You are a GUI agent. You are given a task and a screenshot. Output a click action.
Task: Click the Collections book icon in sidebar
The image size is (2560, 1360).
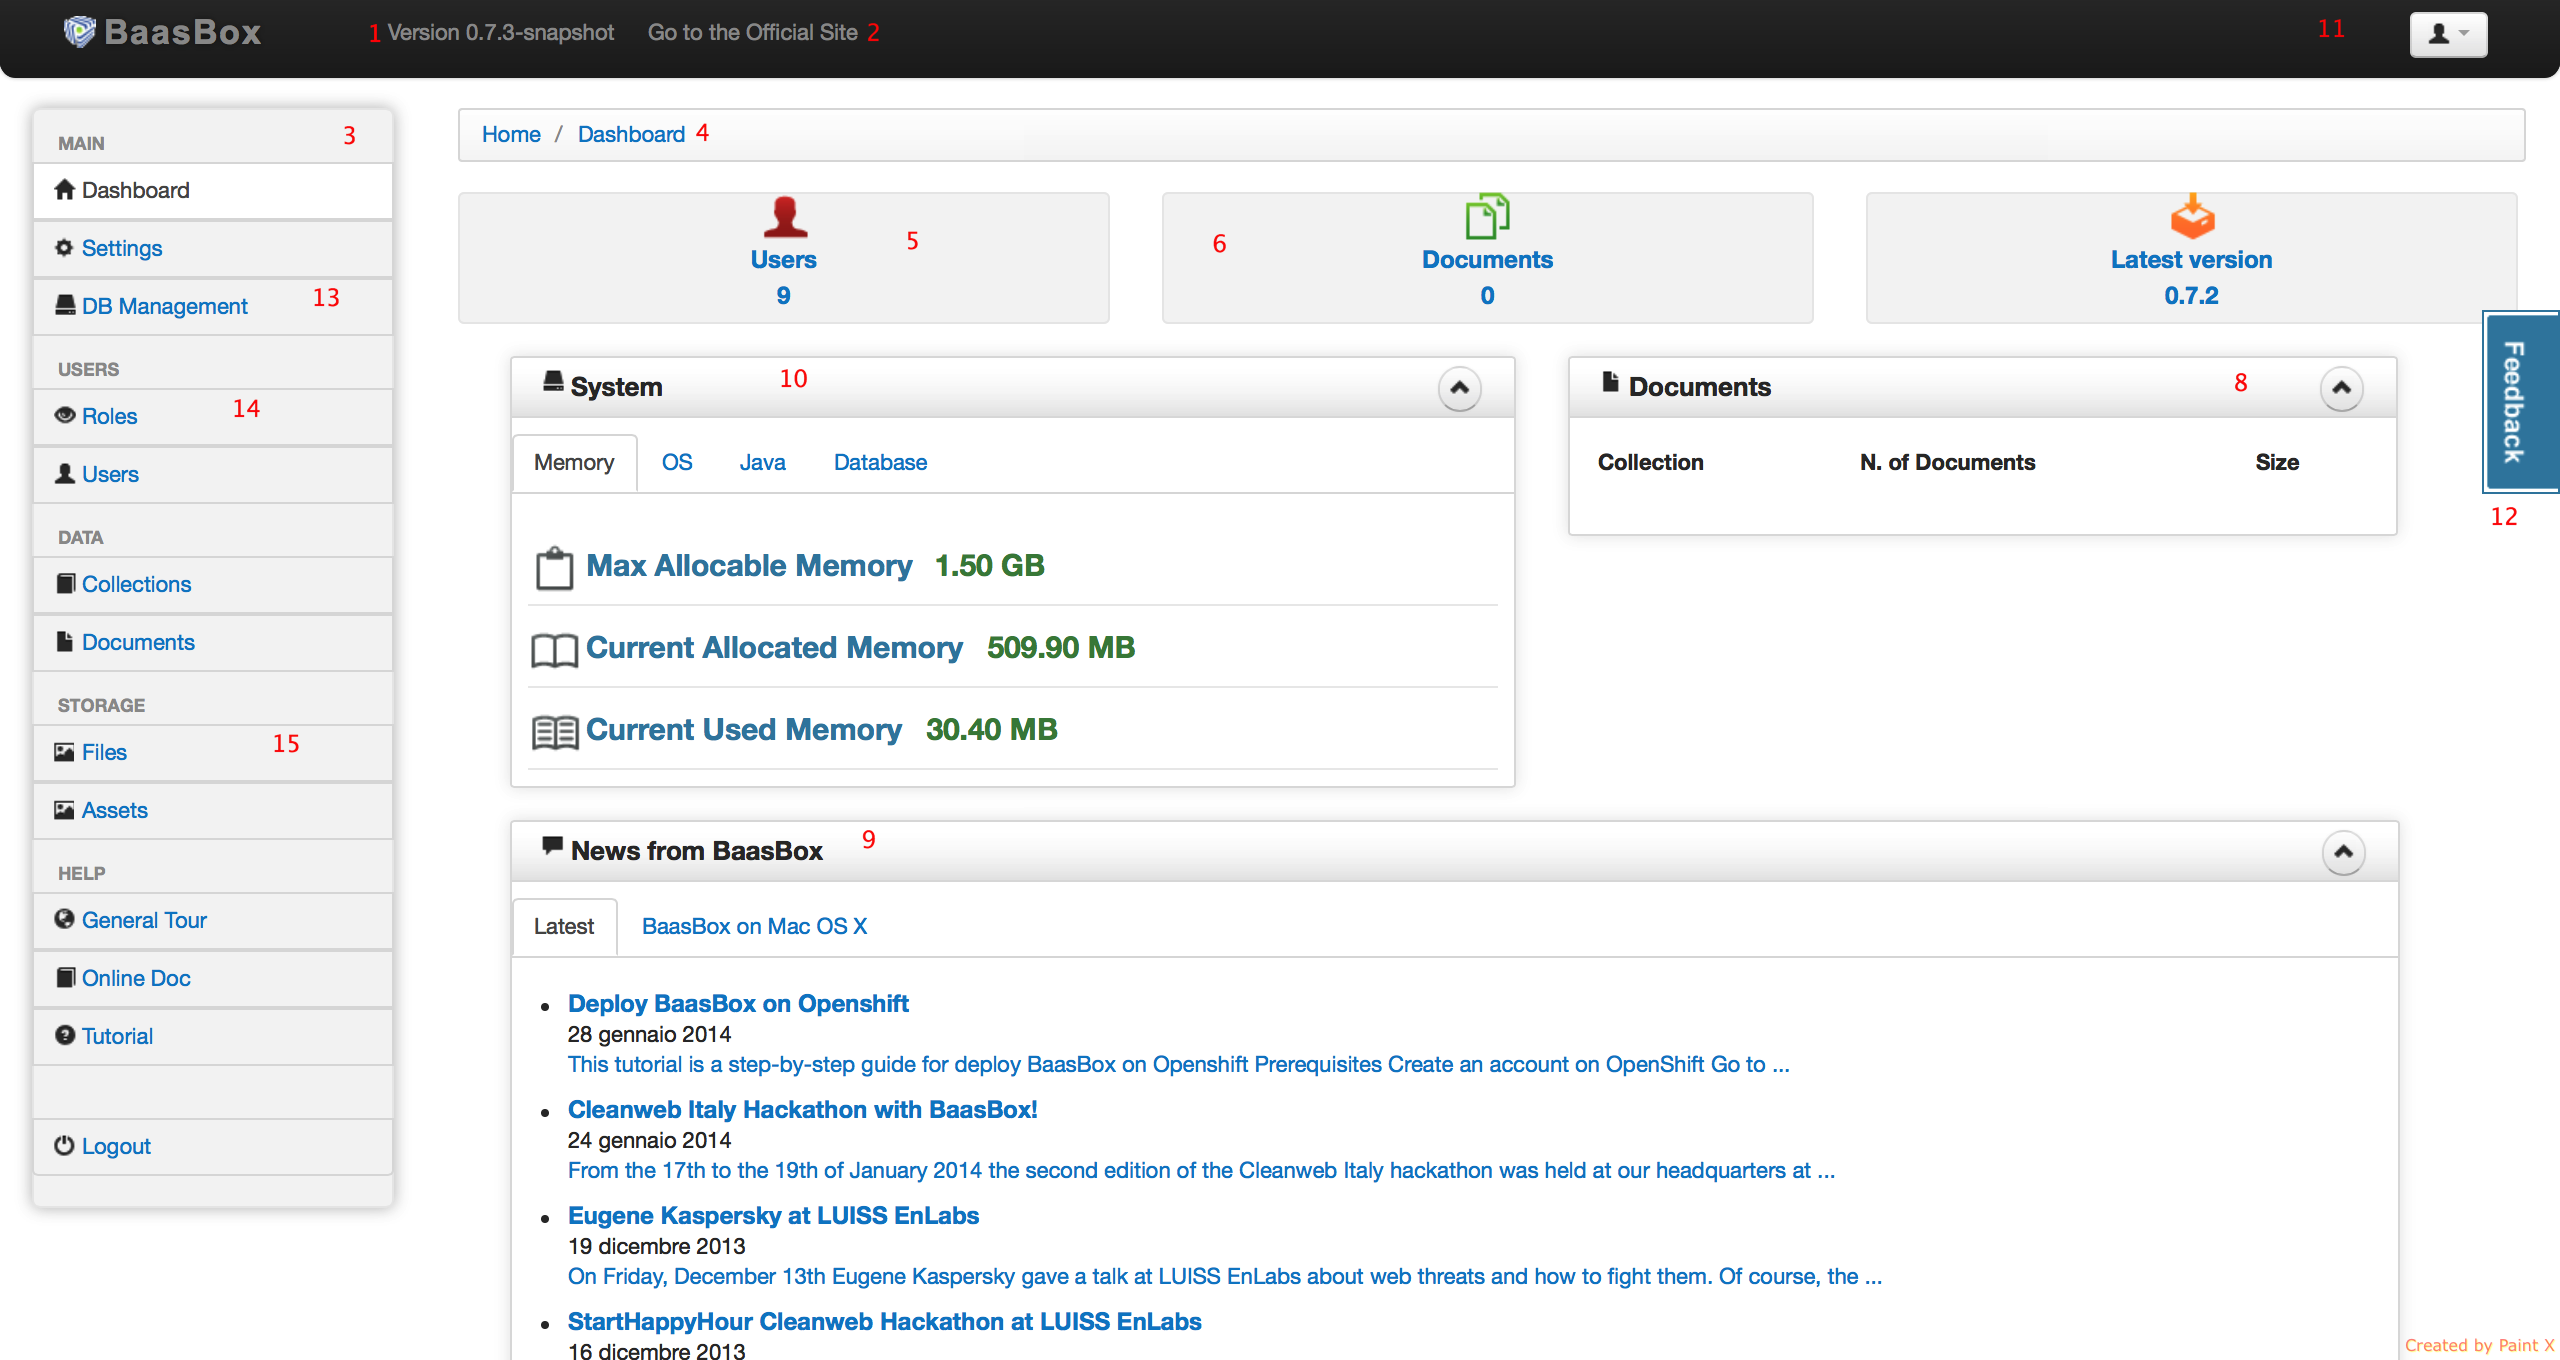coord(66,583)
